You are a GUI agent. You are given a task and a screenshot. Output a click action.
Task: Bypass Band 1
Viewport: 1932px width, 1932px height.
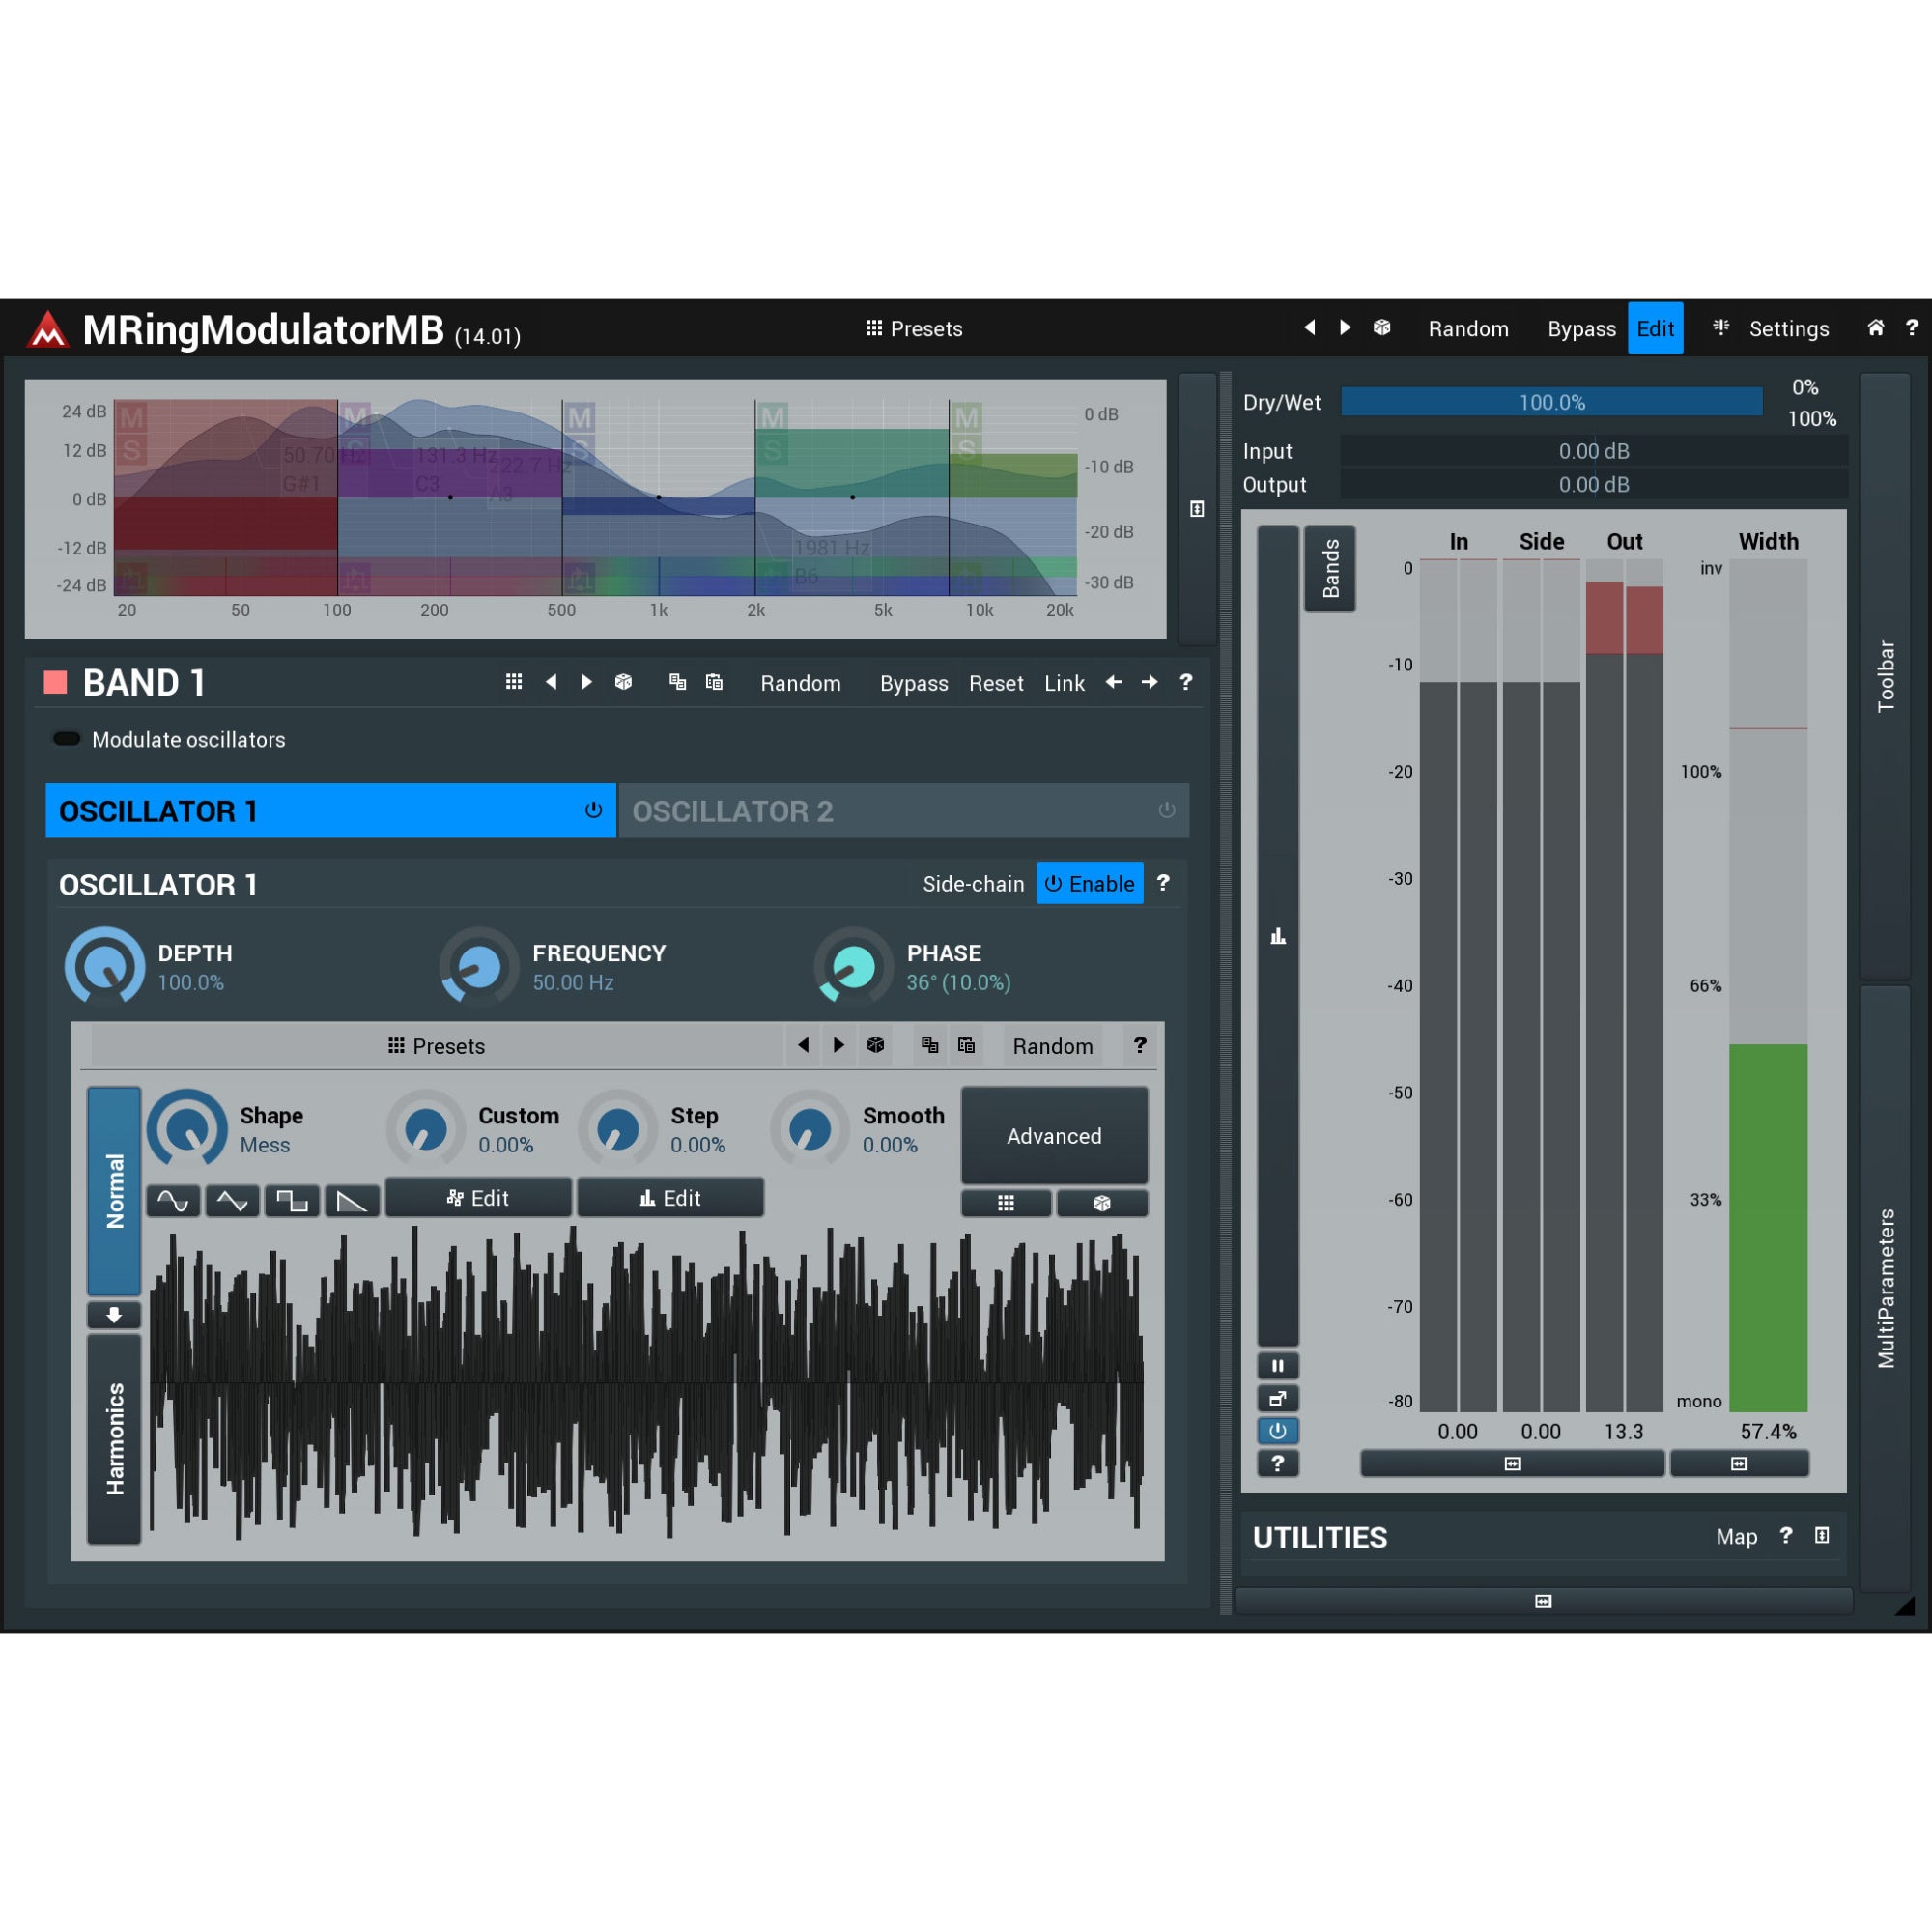tap(913, 683)
